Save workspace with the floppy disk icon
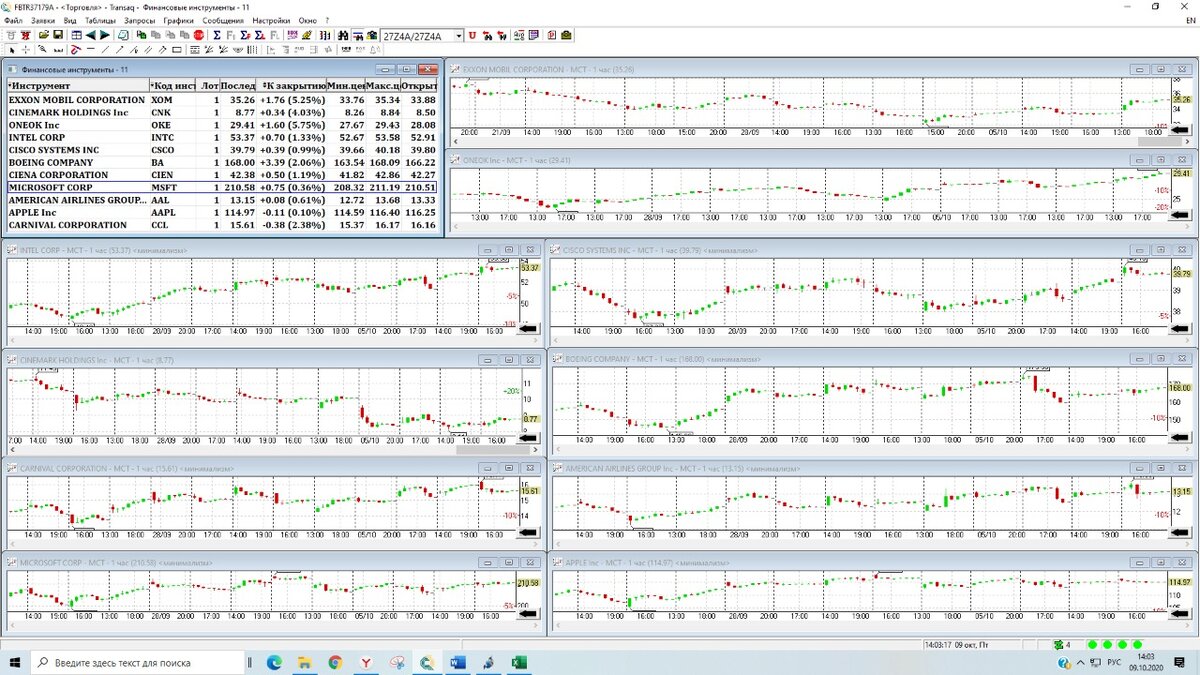This screenshot has height=675, width=1200. pyautogui.click(x=58, y=35)
